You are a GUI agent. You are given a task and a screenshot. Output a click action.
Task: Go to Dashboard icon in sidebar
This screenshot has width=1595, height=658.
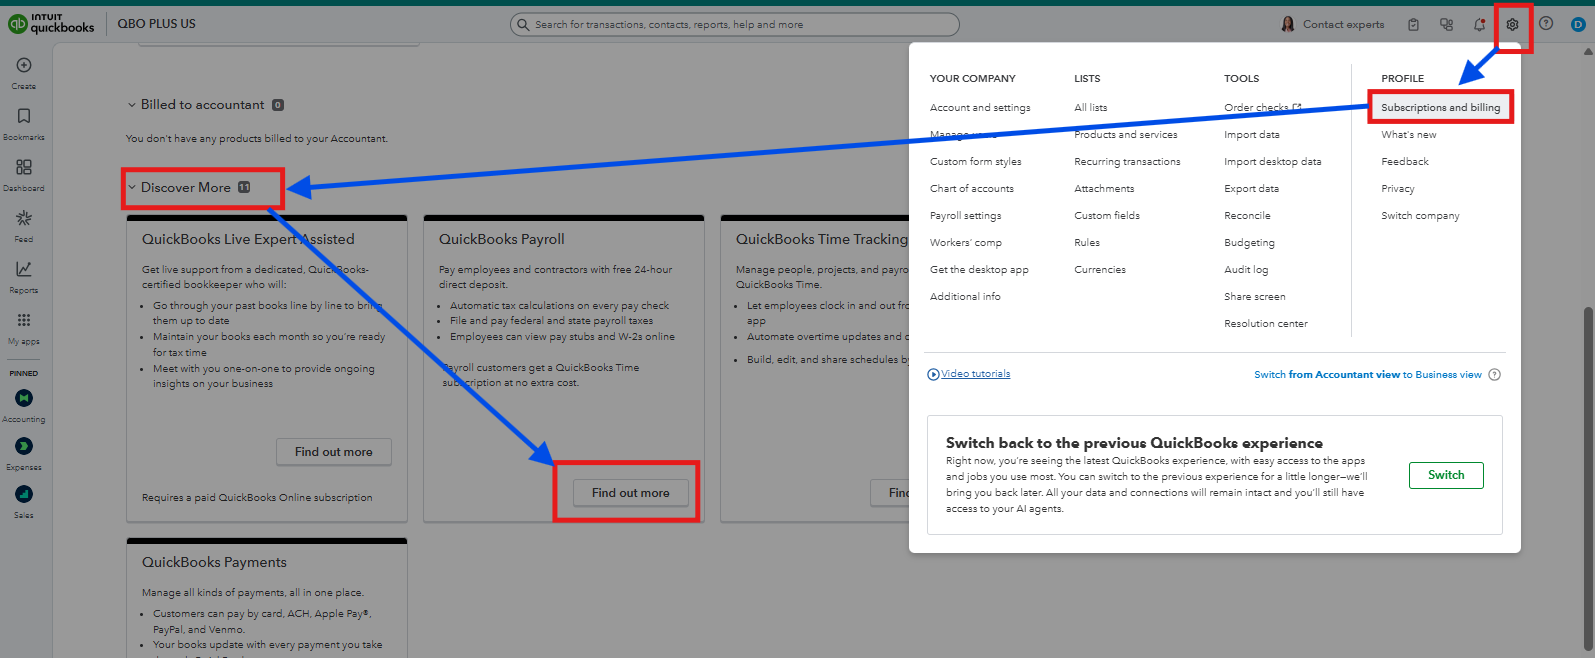click(24, 167)
